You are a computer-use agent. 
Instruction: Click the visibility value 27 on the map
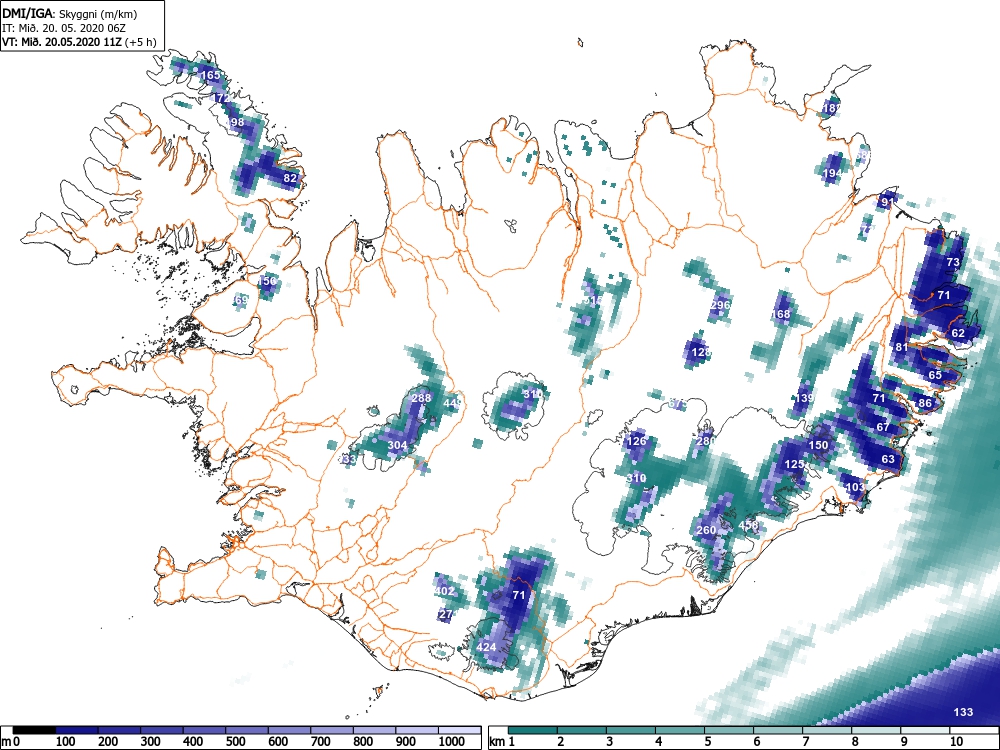click(x=446, y=615)
